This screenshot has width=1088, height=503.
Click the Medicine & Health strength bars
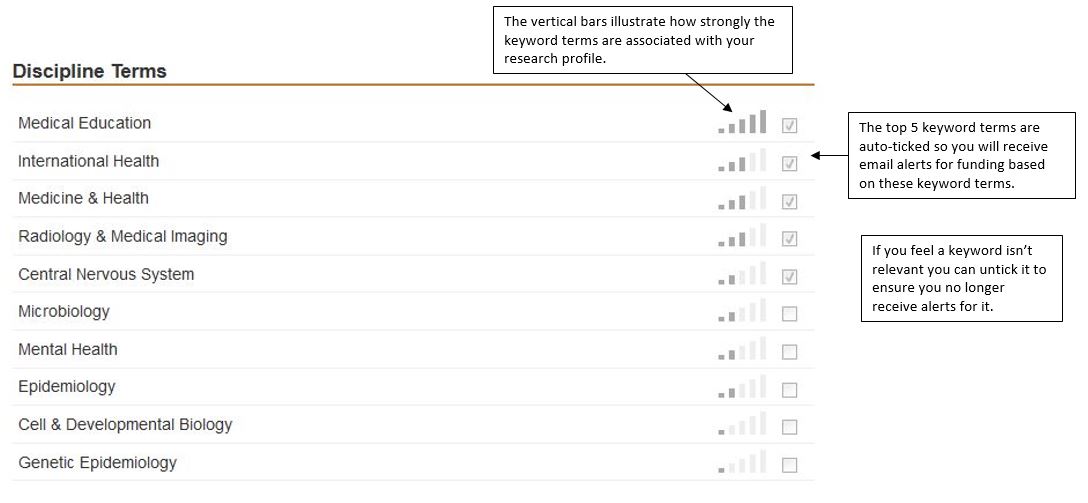point(742,199)
